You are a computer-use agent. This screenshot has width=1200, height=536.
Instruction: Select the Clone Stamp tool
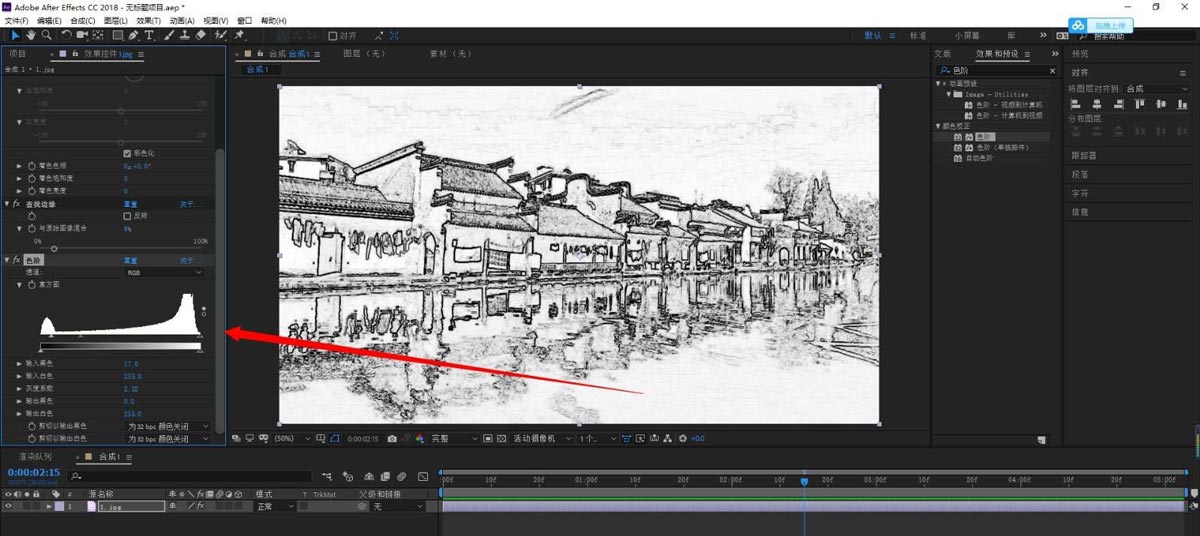[185, 35]
